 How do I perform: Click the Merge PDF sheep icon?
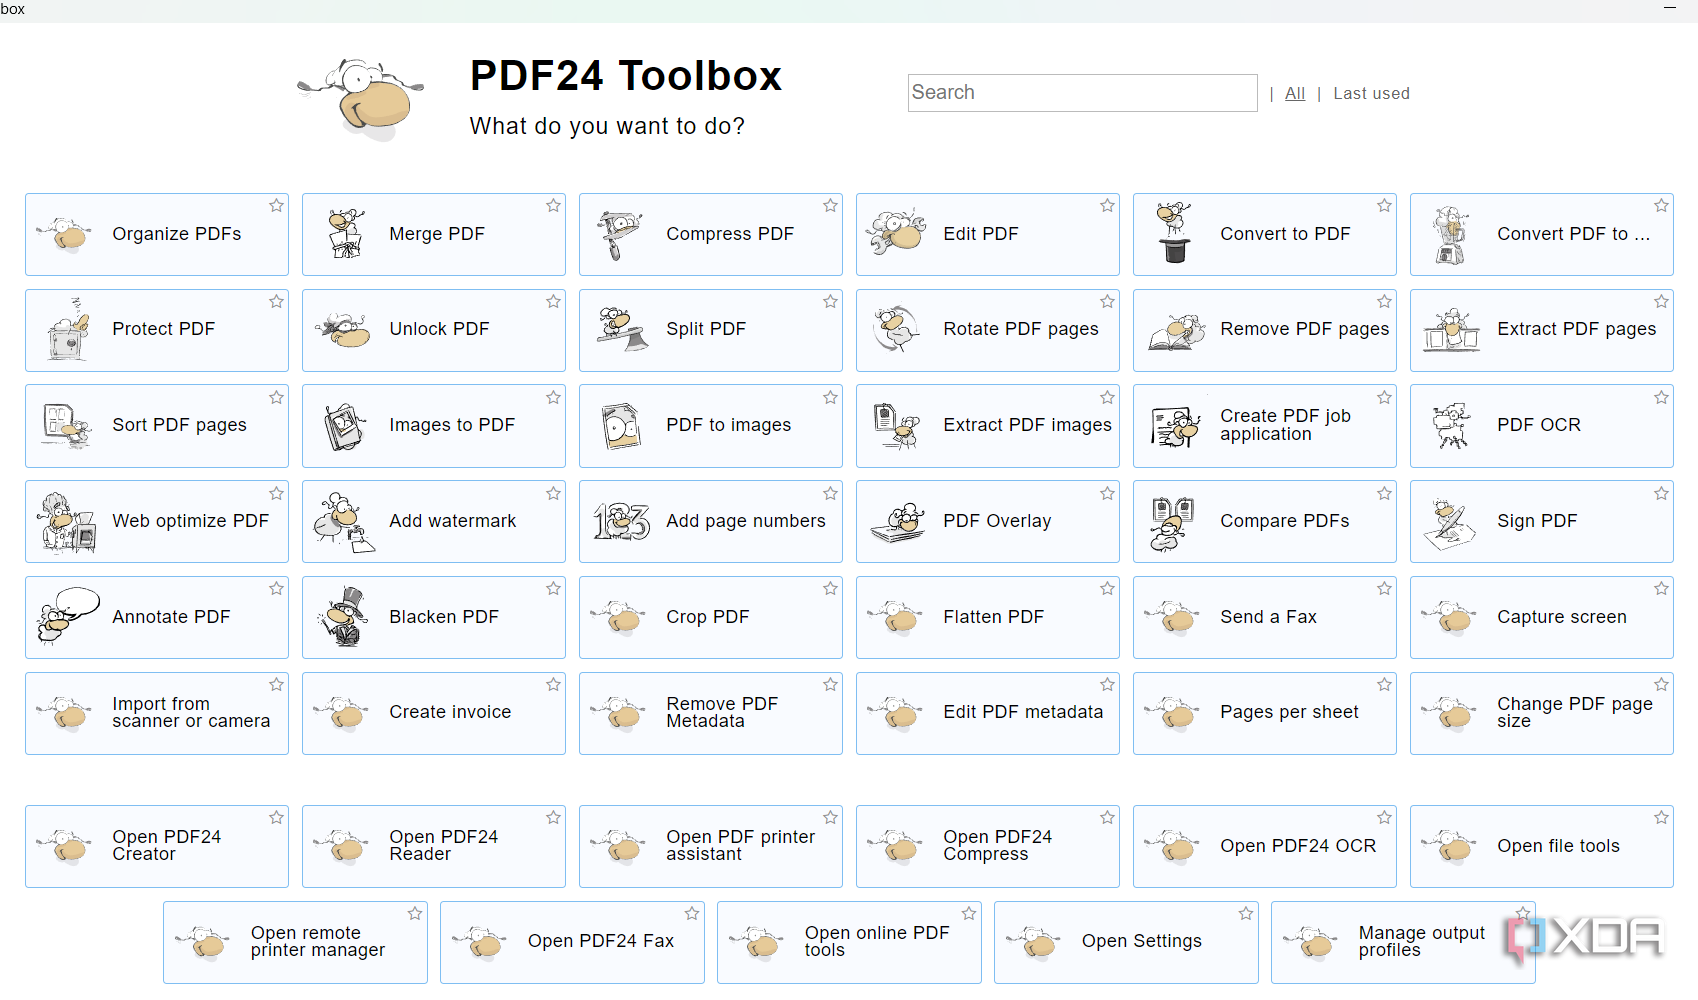[x=345, y=234]
